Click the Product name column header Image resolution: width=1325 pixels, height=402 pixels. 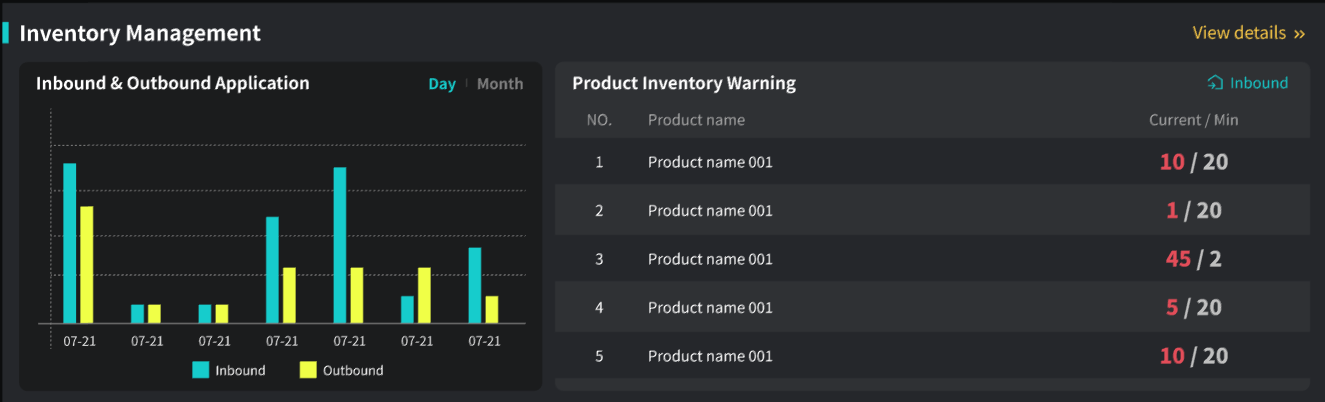pyautogui.click(x=696, y=120)
